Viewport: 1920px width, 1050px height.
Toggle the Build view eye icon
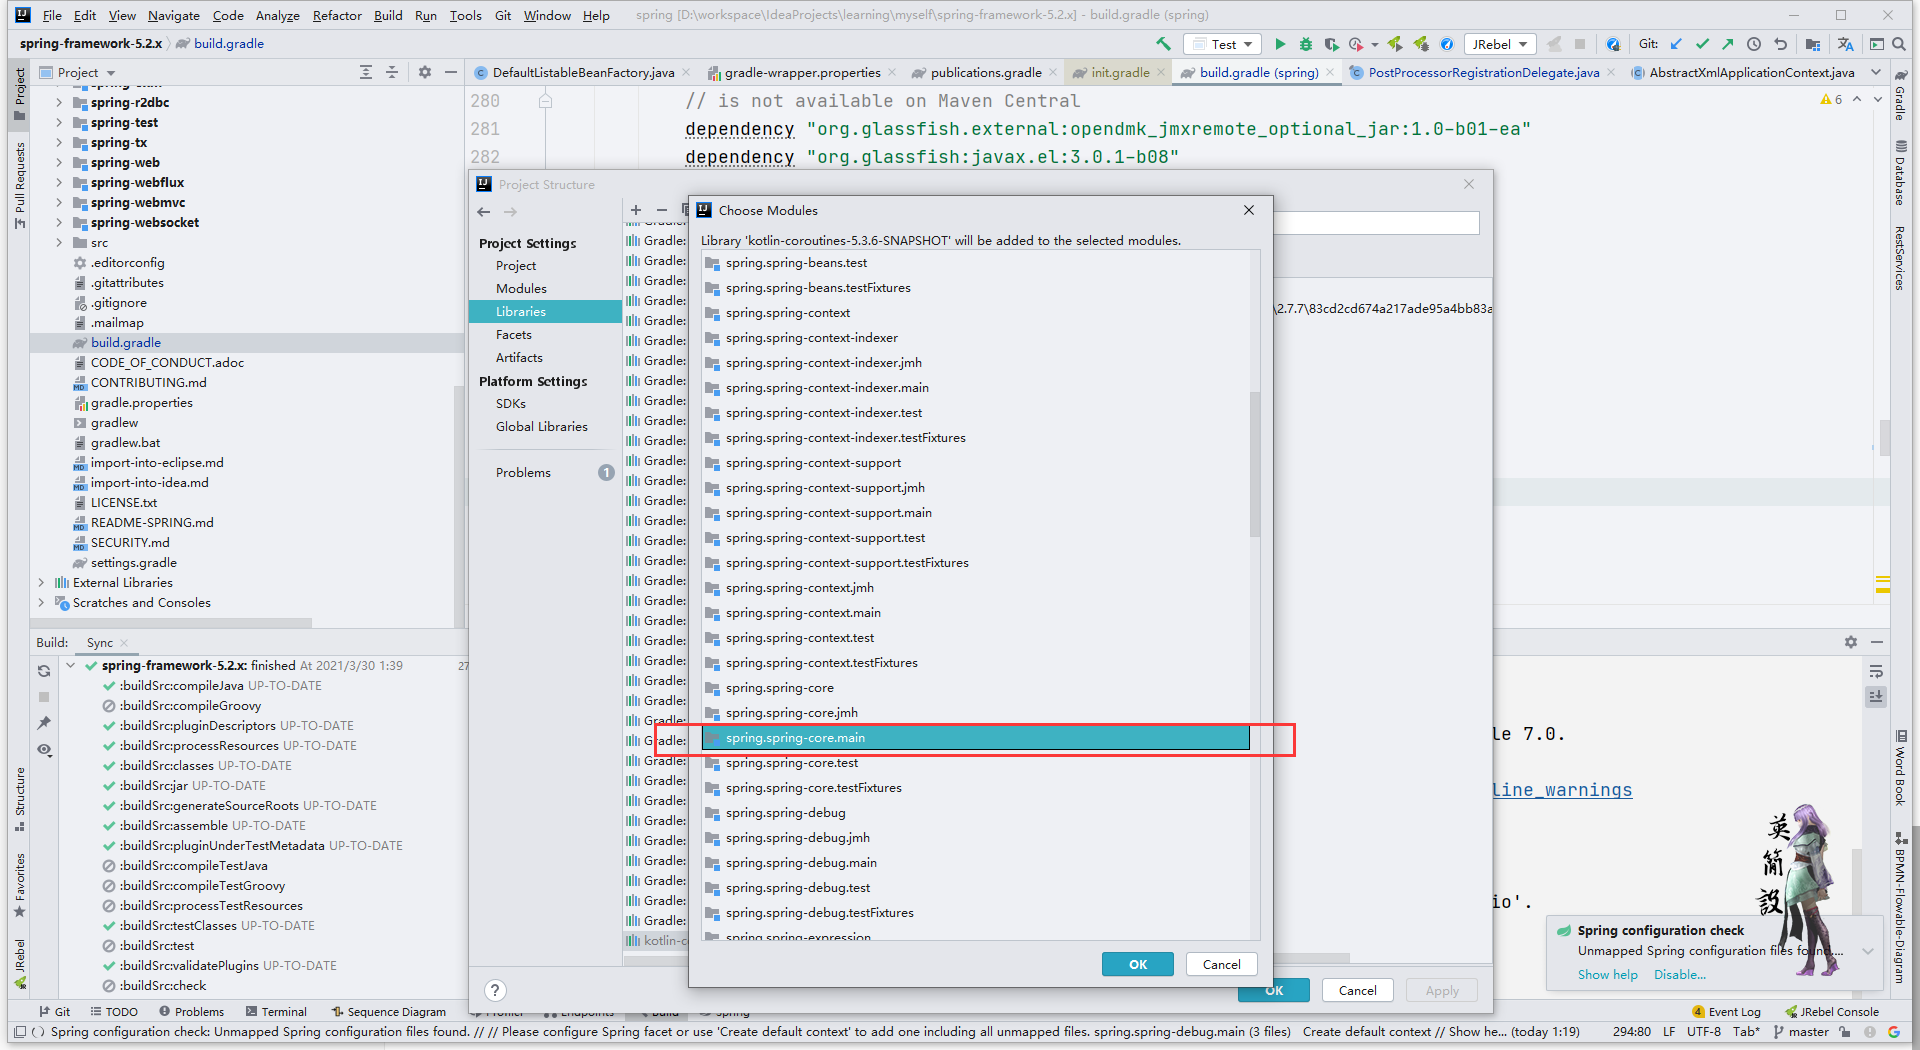point(44,750)
